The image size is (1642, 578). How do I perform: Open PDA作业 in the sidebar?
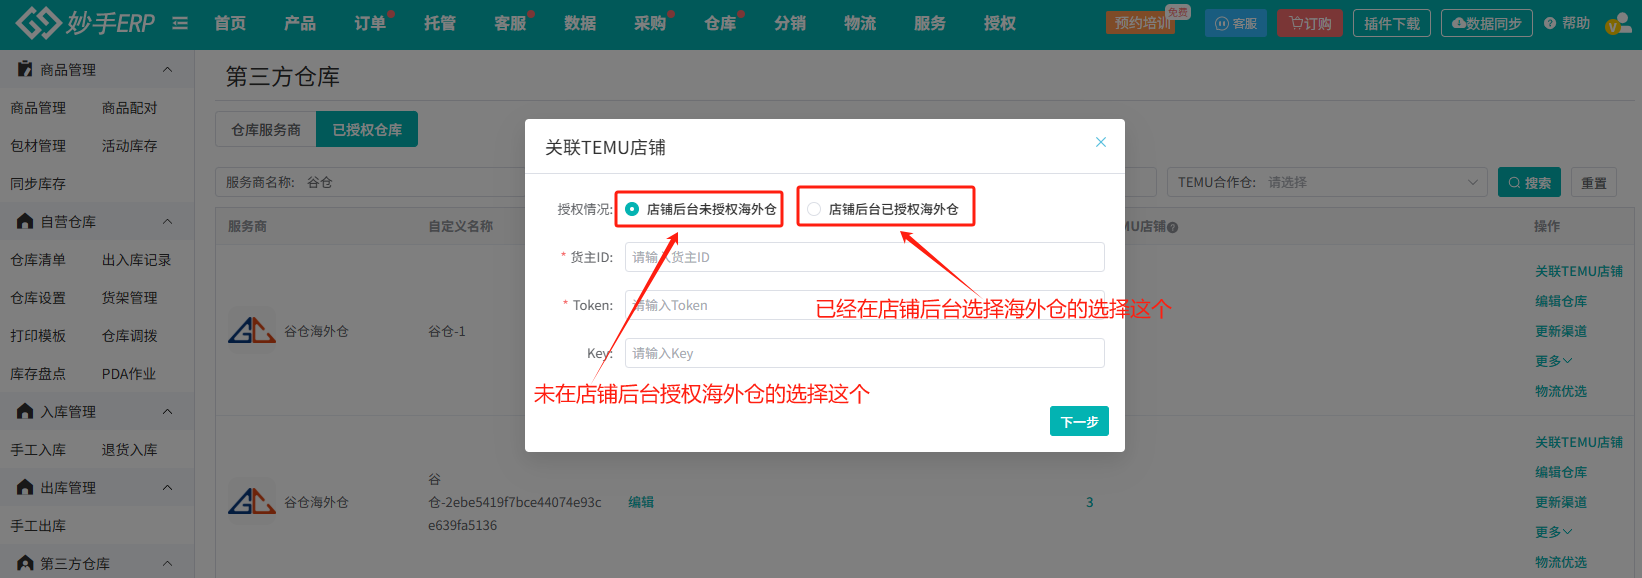(129, 373)
